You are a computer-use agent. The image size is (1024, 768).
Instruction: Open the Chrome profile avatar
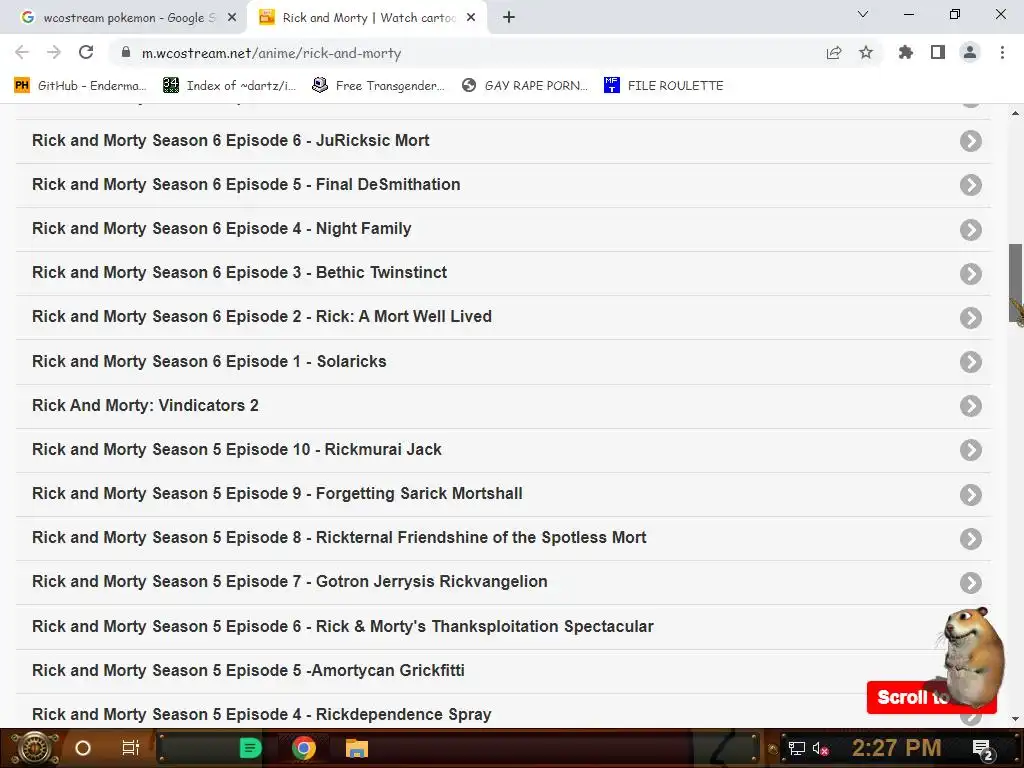970,52
